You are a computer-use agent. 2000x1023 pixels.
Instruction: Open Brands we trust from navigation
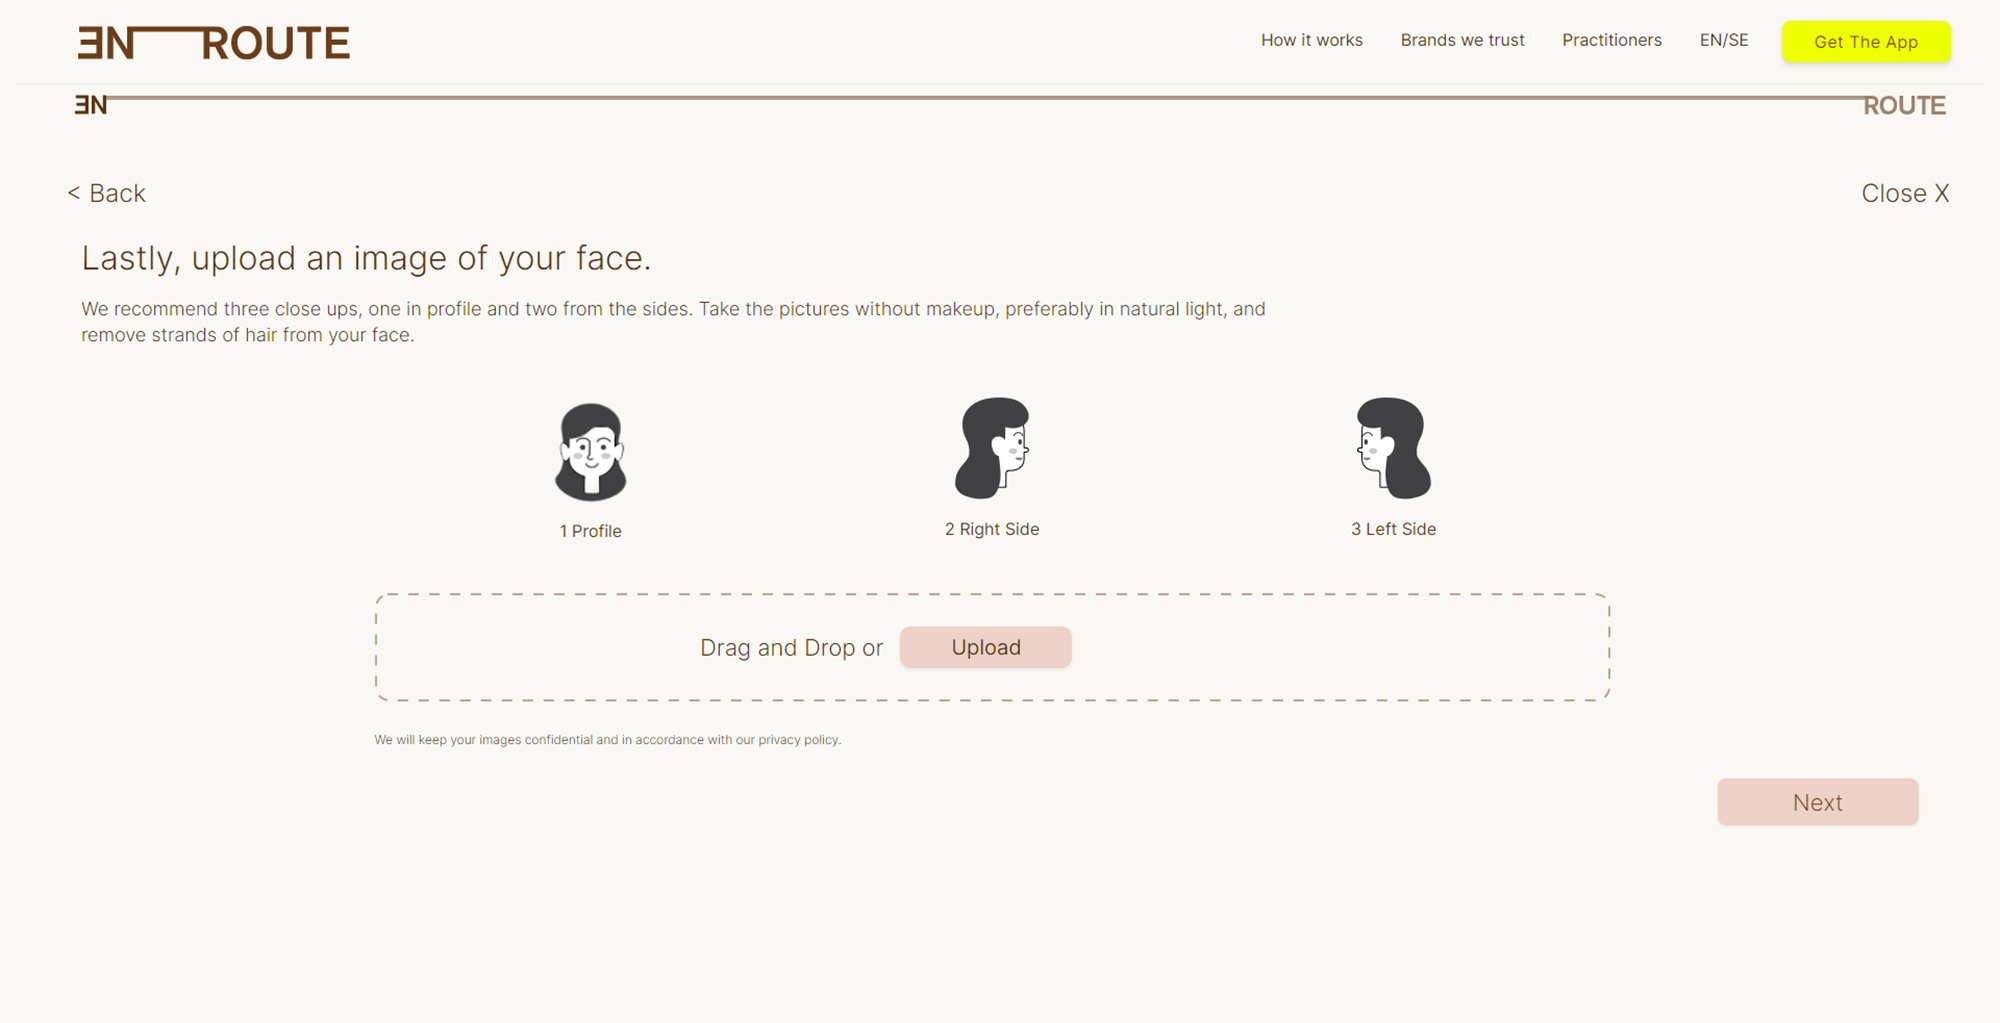[x=1462, y=40]
